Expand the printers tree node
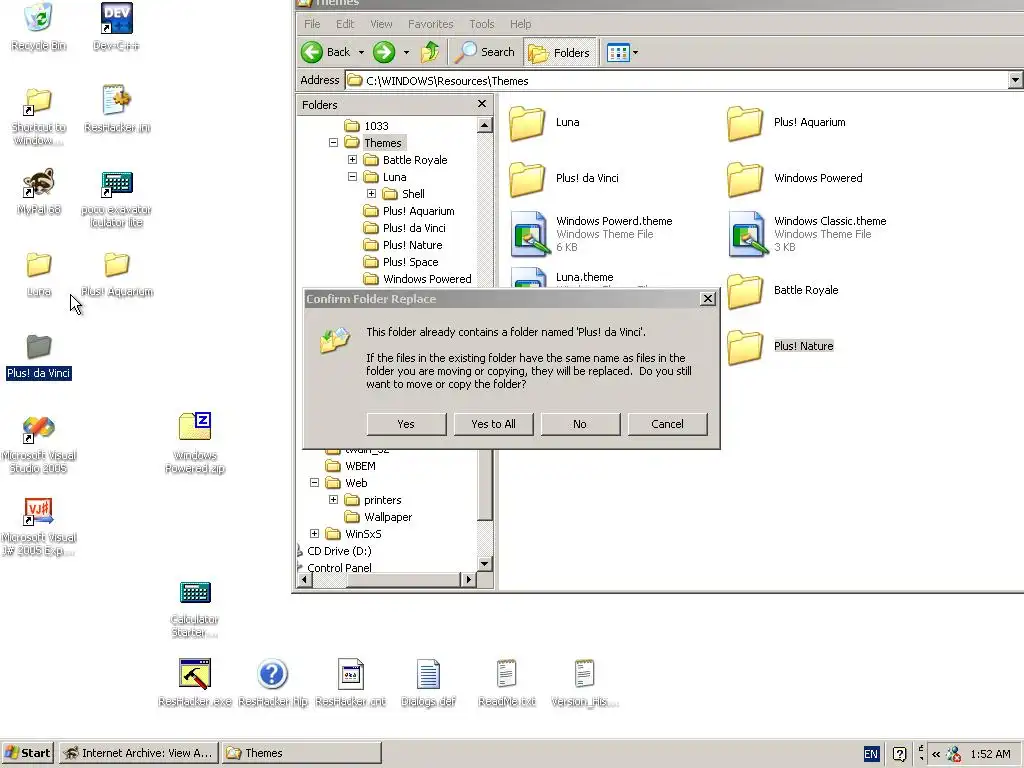1024x768 pixels. coord(333,500)
